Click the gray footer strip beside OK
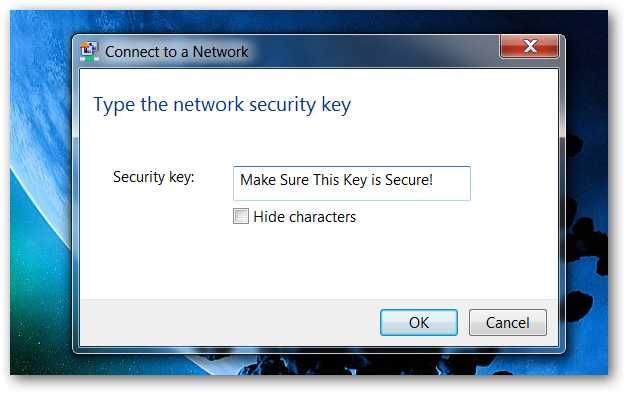 coord(228,322)
